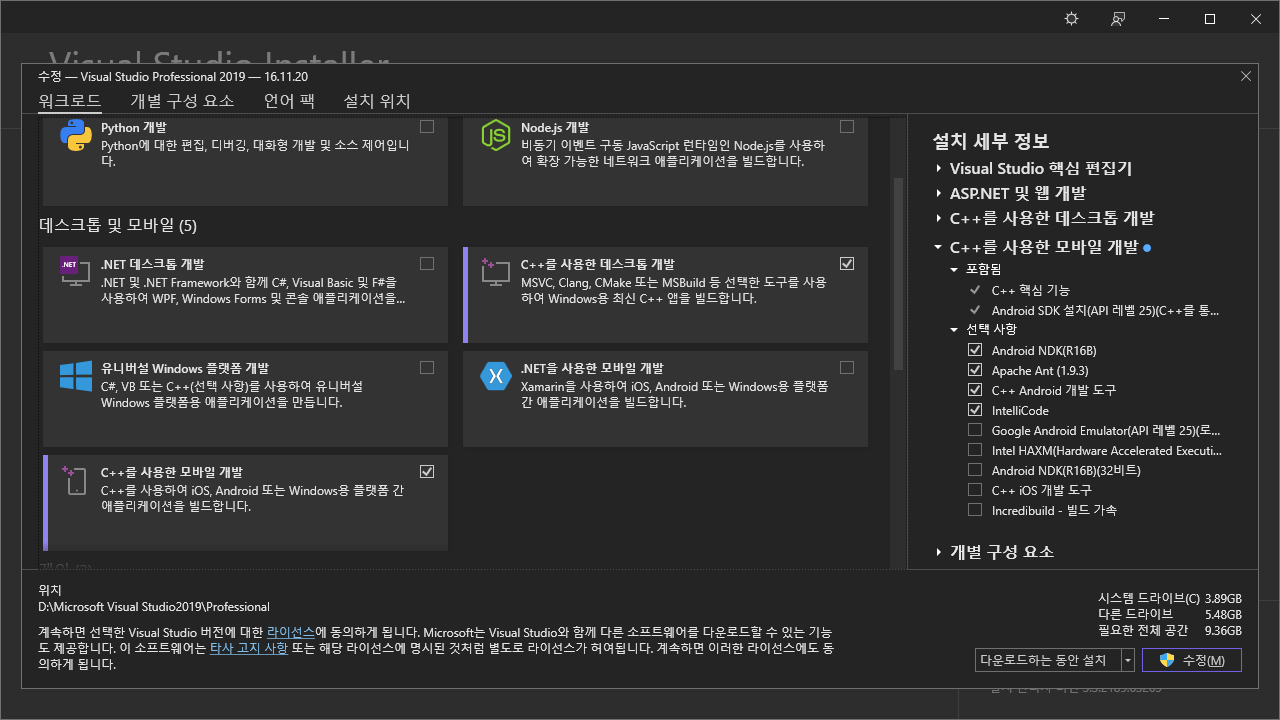The height and width of the screenshot is (720, 1280).
Task: Open the 타사 고지 사항 link
Action: click(249, 648)
